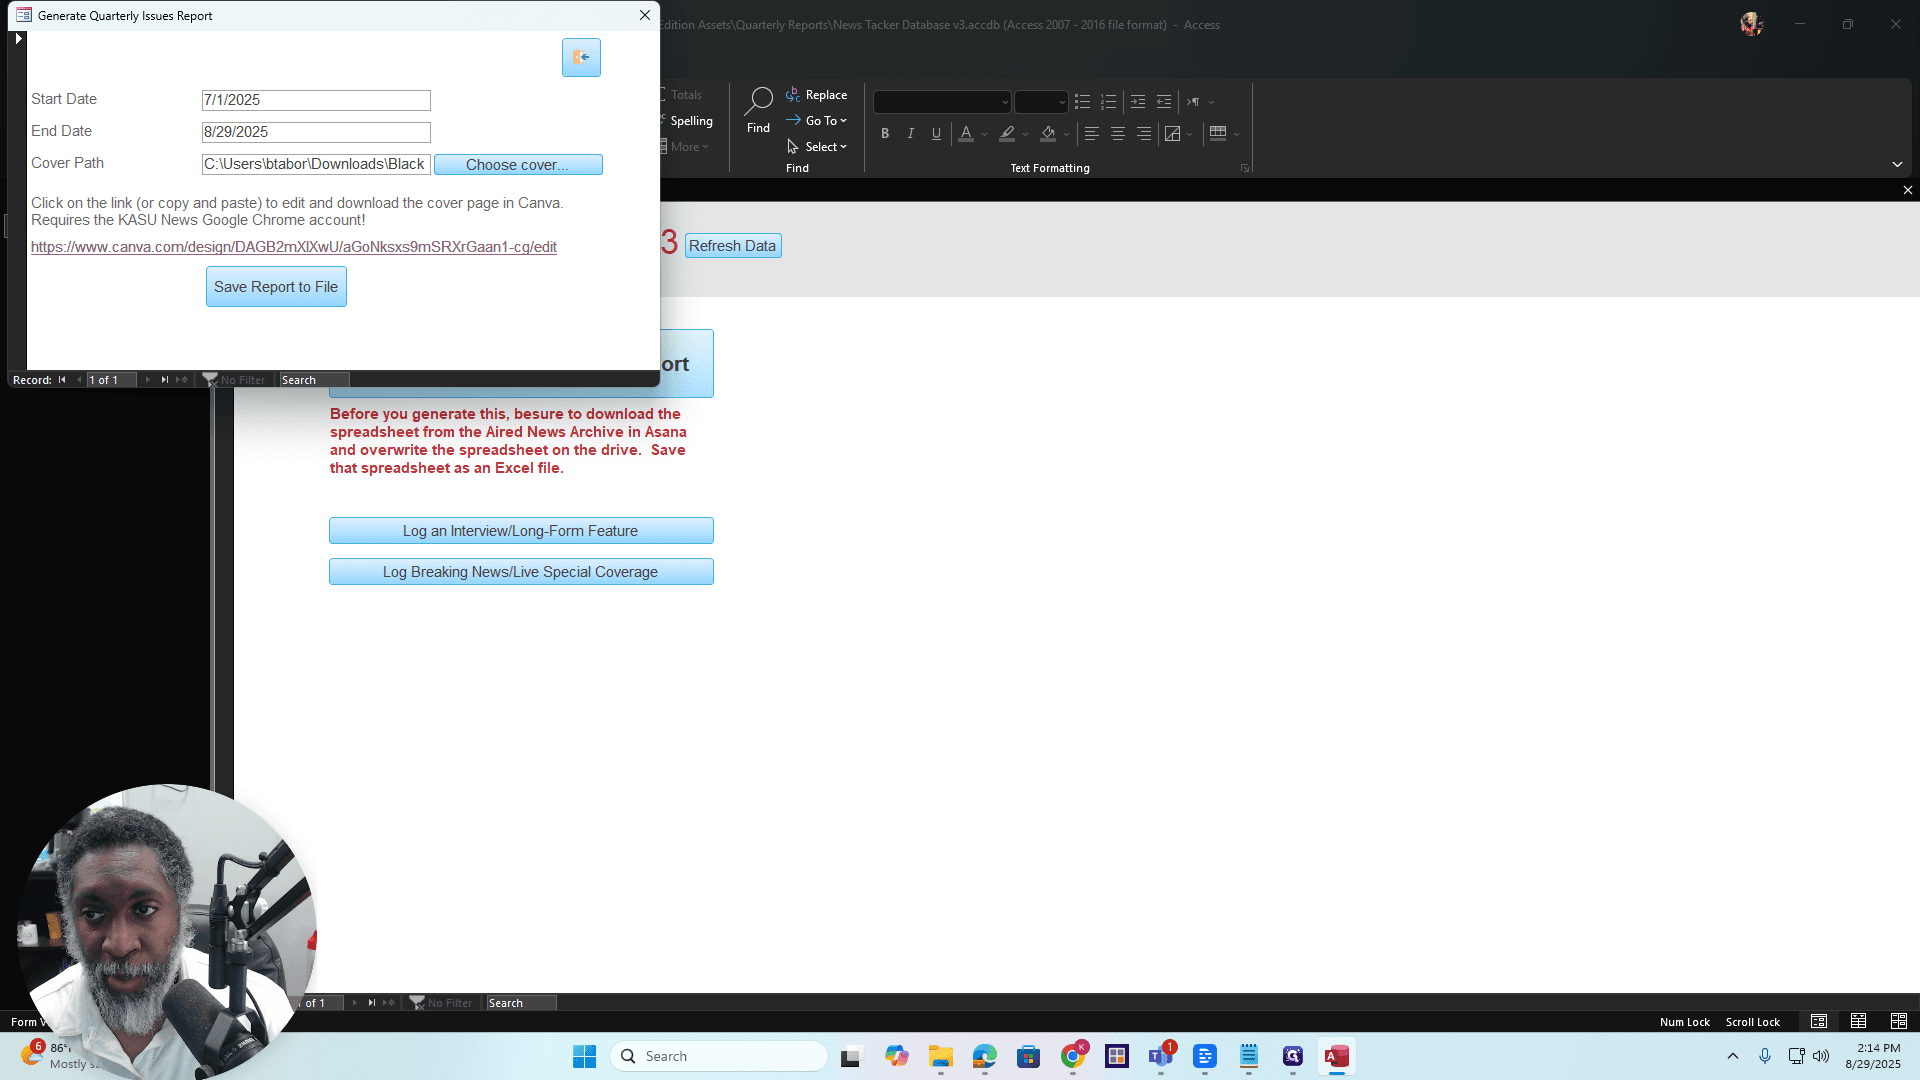Screen dimensions: 1920x1080
Task: Open Microsoft Teams from the taskbar
Action: [1161, 1056]
